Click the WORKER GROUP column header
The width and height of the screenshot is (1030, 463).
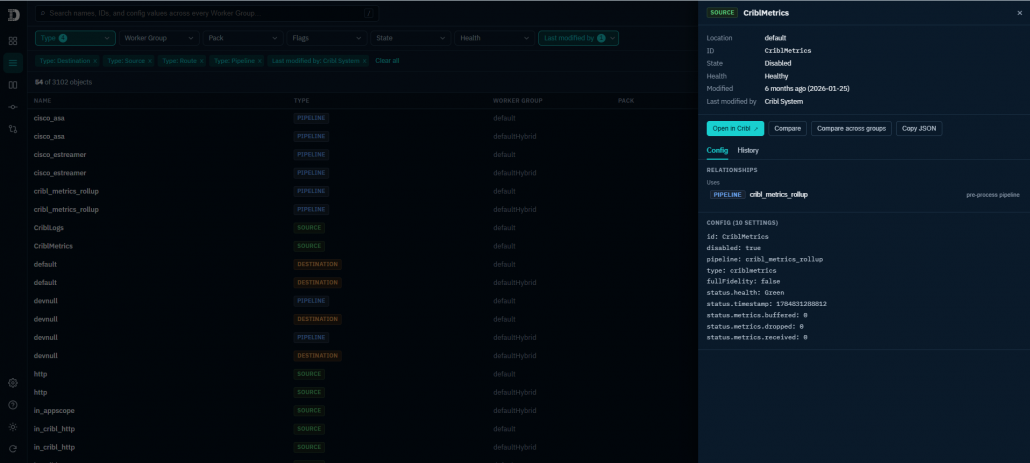click(x=518, y=101)
